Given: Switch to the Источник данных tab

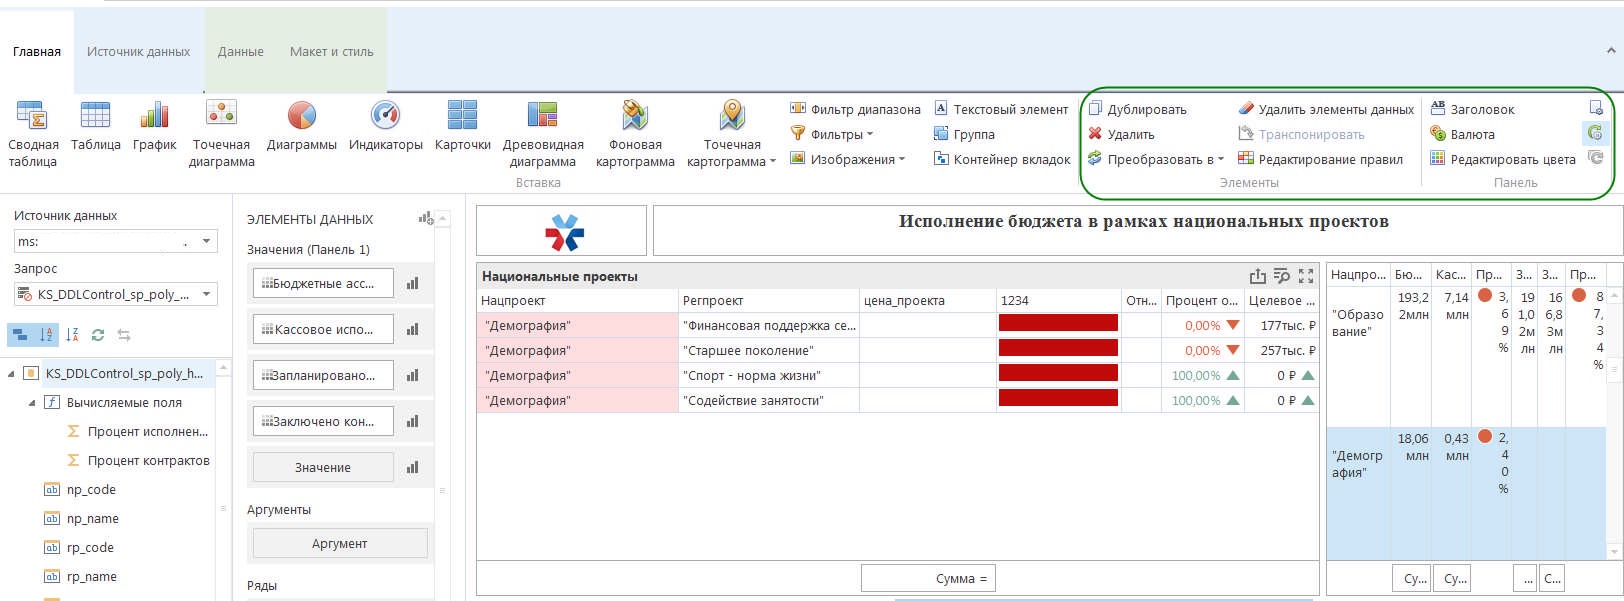Looking at the screenshot, I should (x=138, y=52).
